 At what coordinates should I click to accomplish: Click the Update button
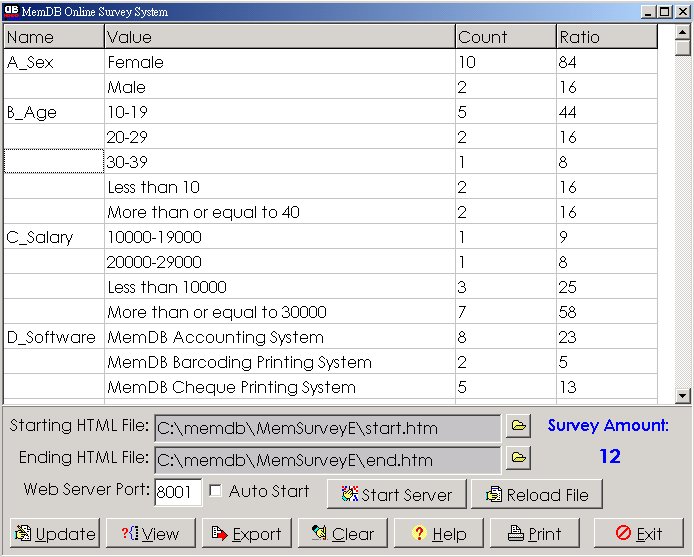[55, 534]
